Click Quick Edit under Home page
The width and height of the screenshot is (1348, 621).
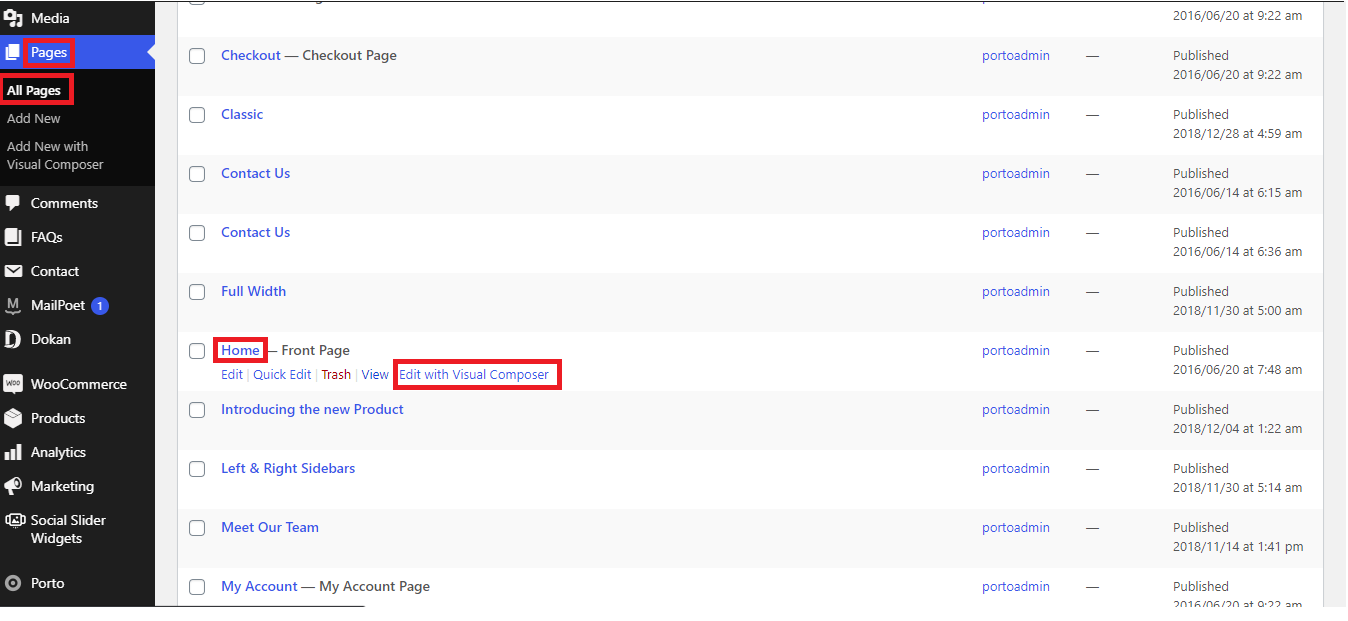282,374
